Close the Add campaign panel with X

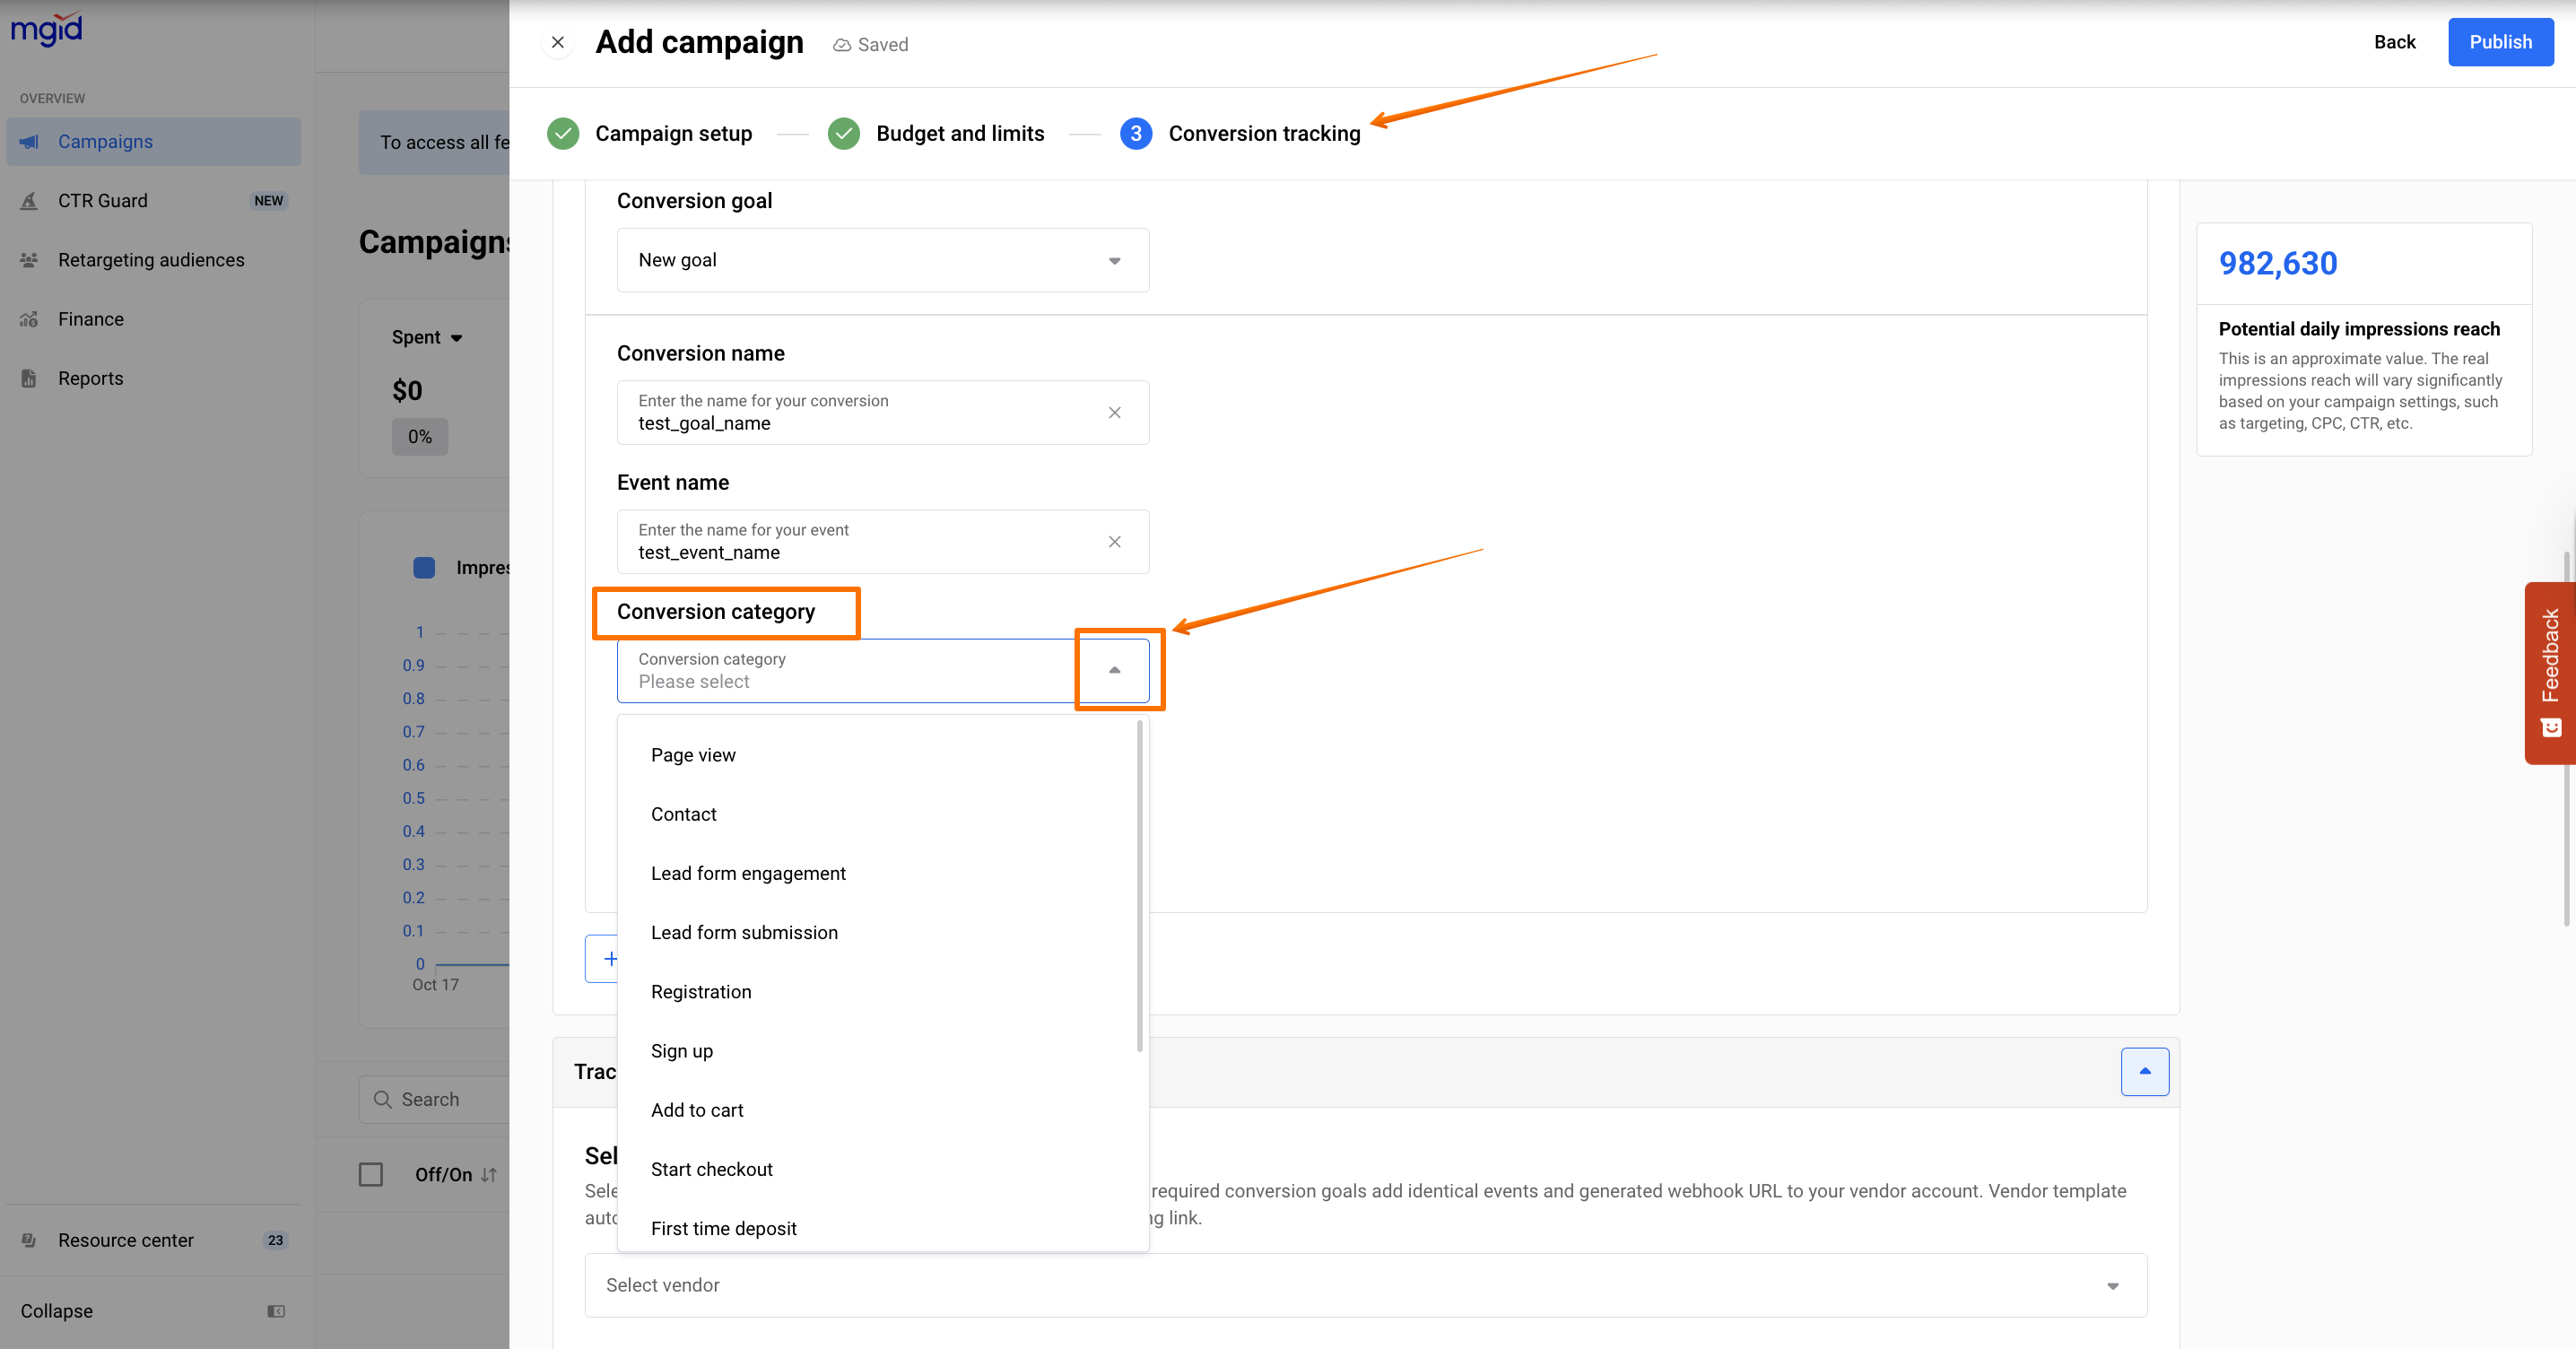(558, 42)
